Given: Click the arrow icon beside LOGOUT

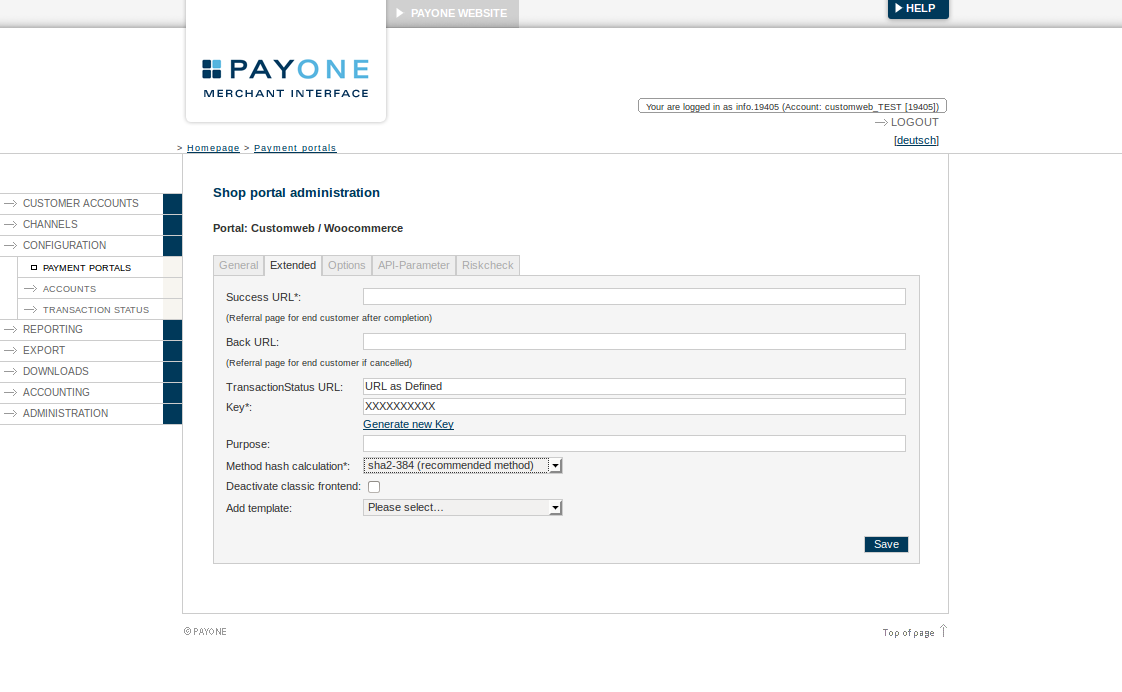Looking at the screenshot, I should (881, 123).
